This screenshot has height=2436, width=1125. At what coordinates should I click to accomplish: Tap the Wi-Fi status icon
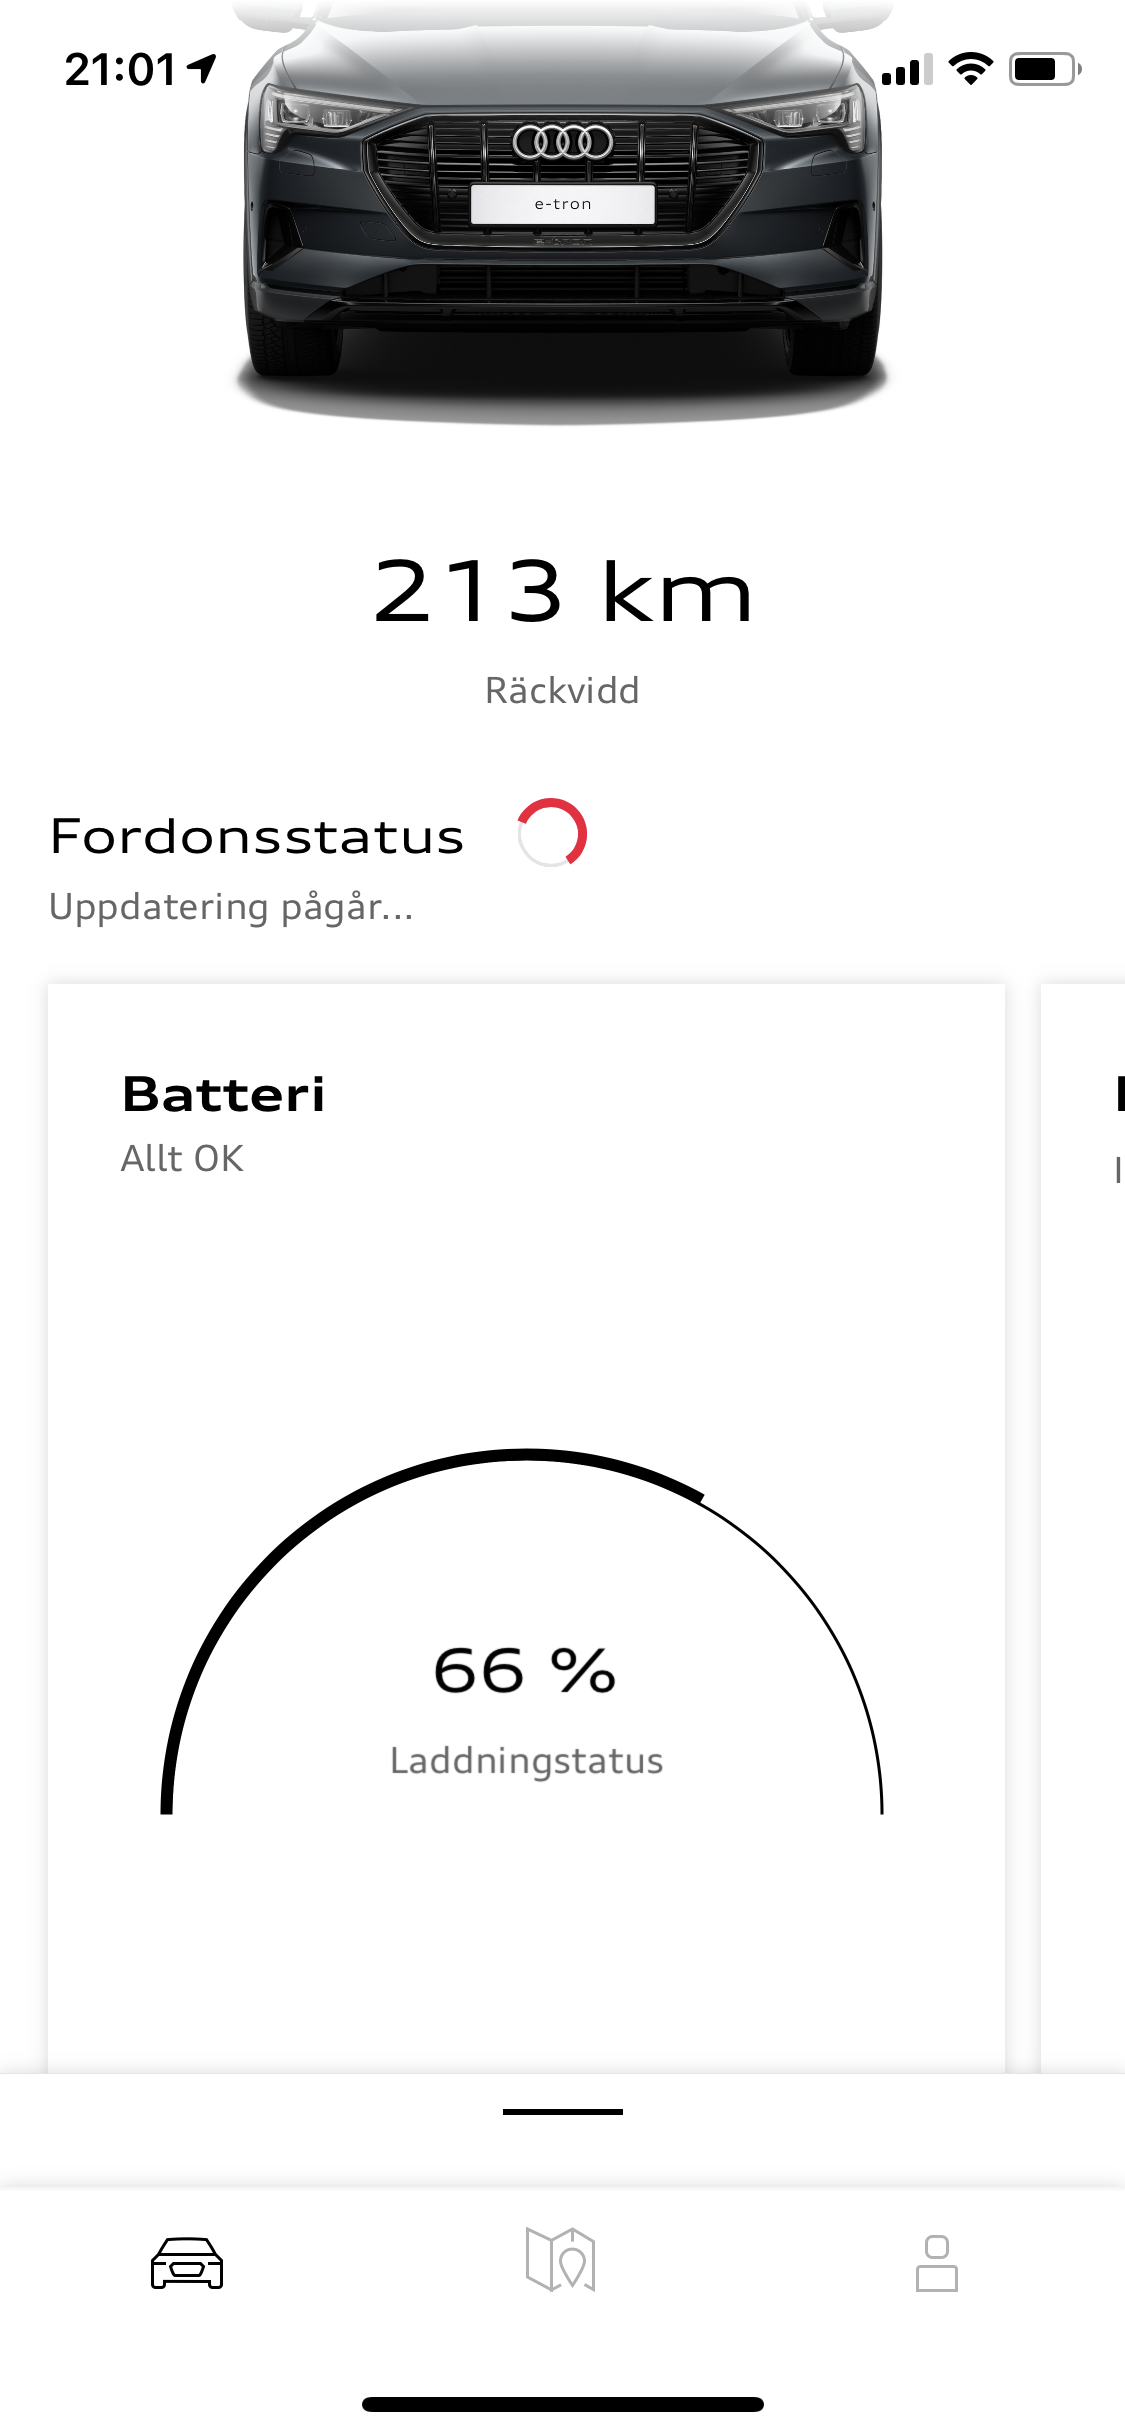(969, 69)
